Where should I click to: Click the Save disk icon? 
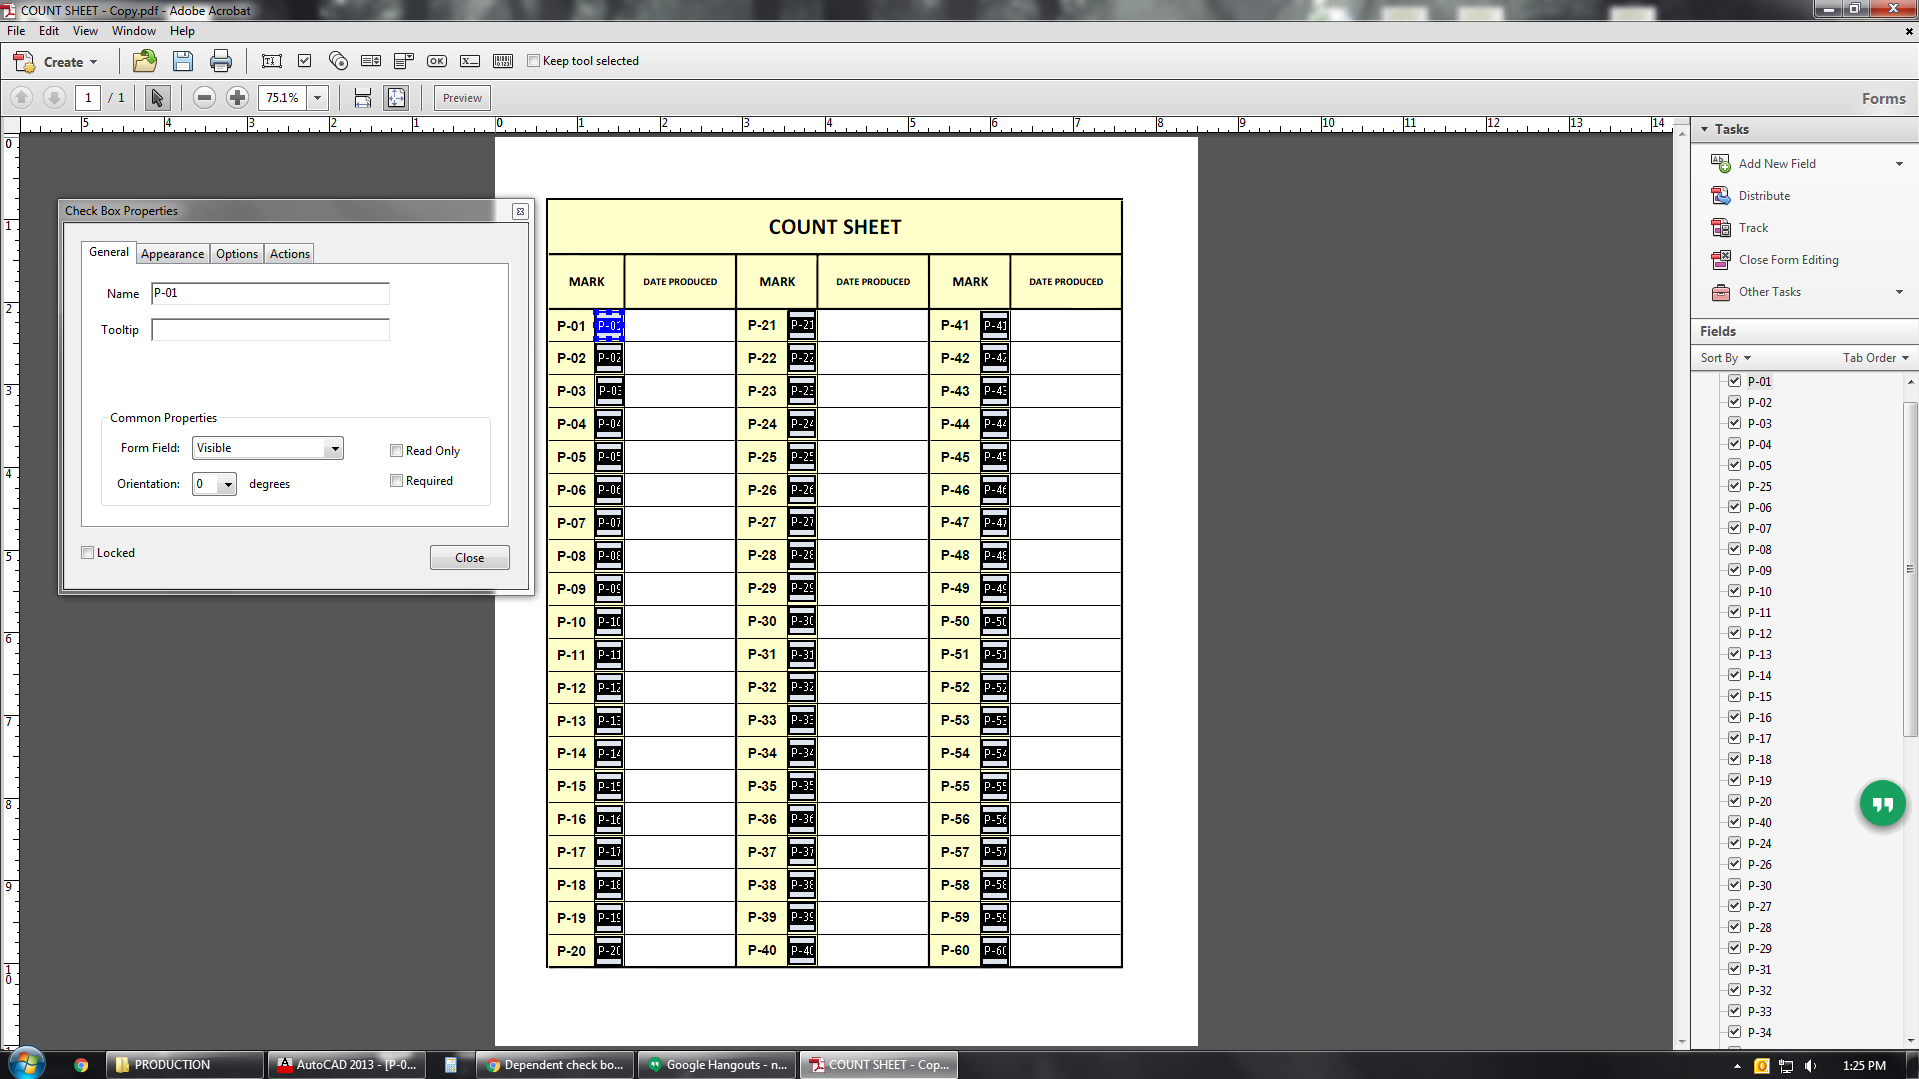click(183, 61)
